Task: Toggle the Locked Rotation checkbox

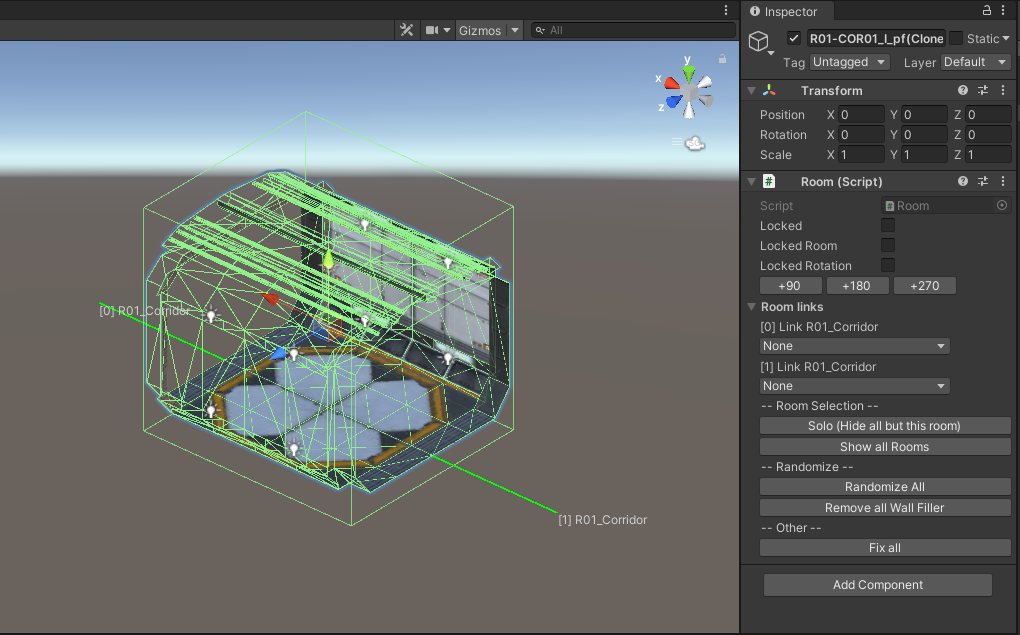Action: point(888,266)
